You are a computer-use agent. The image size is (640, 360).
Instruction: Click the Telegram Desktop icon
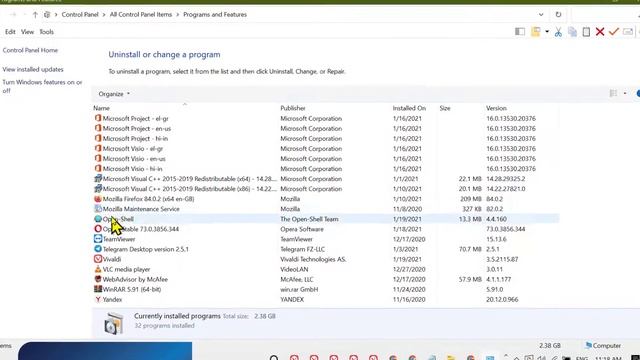[x=98, y=249]
